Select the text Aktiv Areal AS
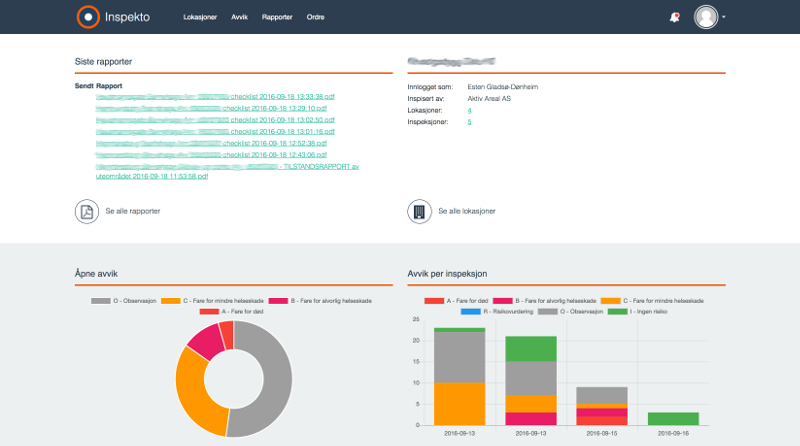Image resolution: width=800 pixels, height=446 pixels. click(x=489, y=98)
